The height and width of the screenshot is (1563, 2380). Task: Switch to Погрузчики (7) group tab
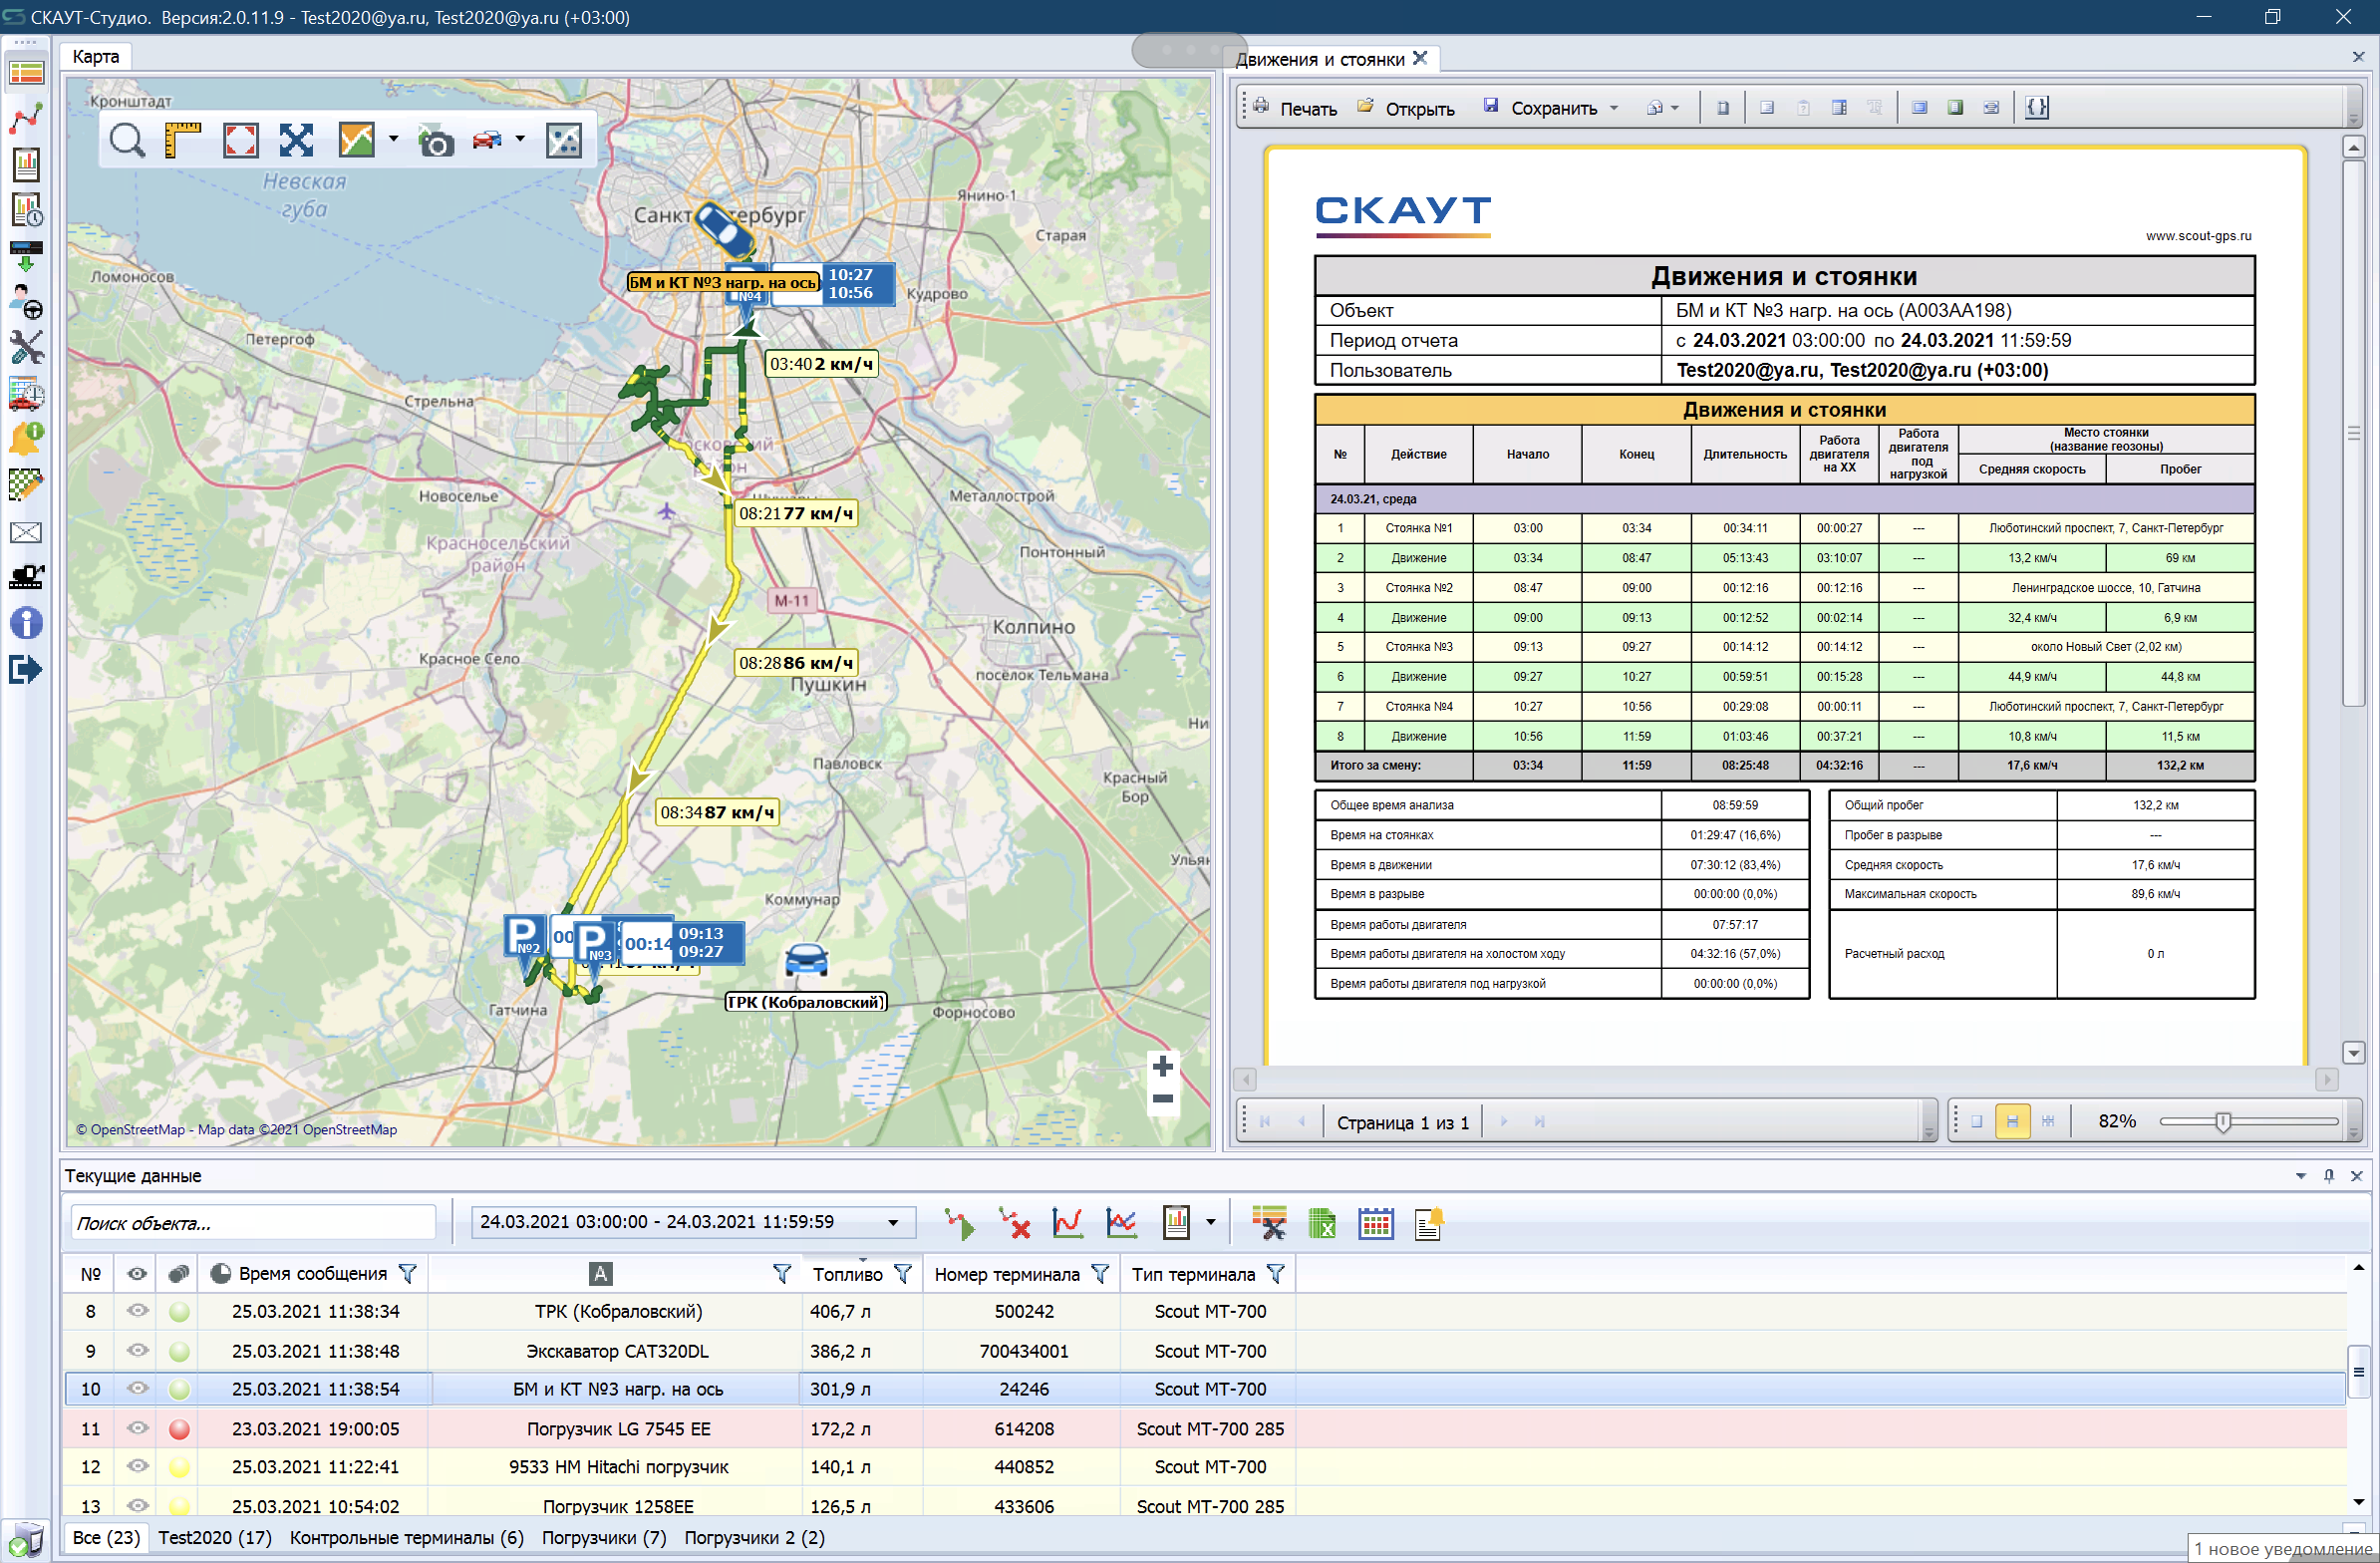[x=604, y=1538]
